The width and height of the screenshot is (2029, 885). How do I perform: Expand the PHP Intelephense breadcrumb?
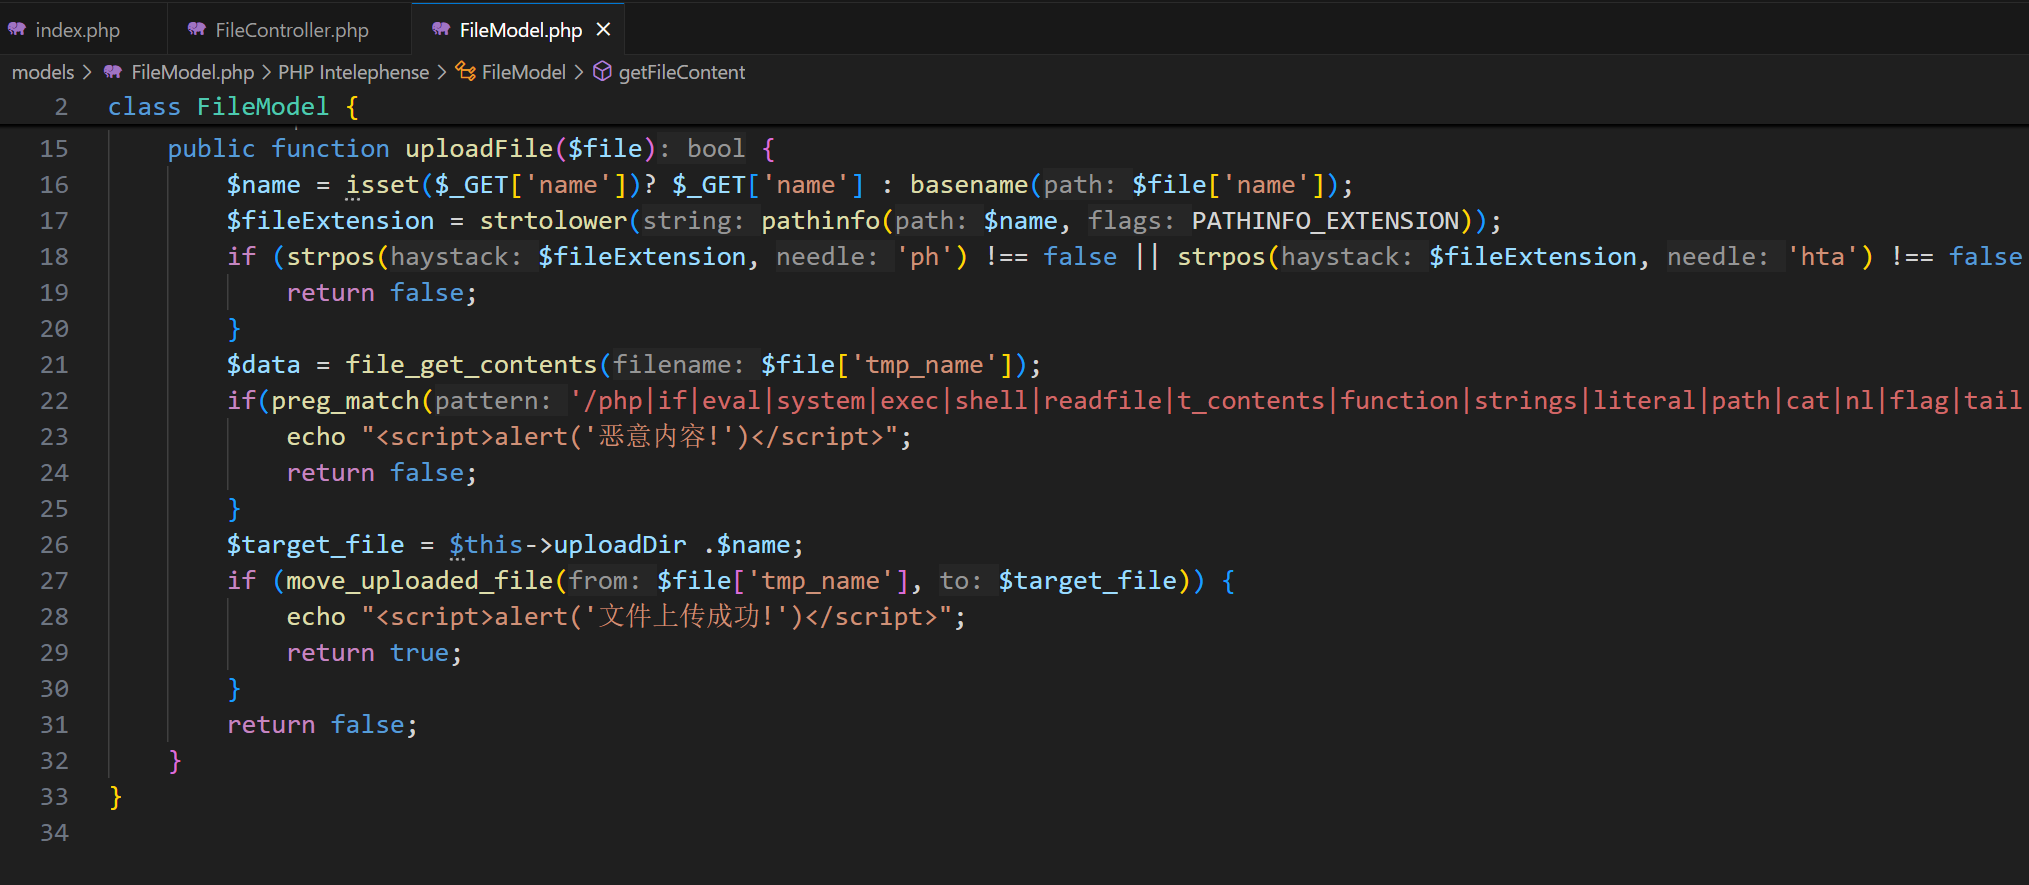point(353,72)
